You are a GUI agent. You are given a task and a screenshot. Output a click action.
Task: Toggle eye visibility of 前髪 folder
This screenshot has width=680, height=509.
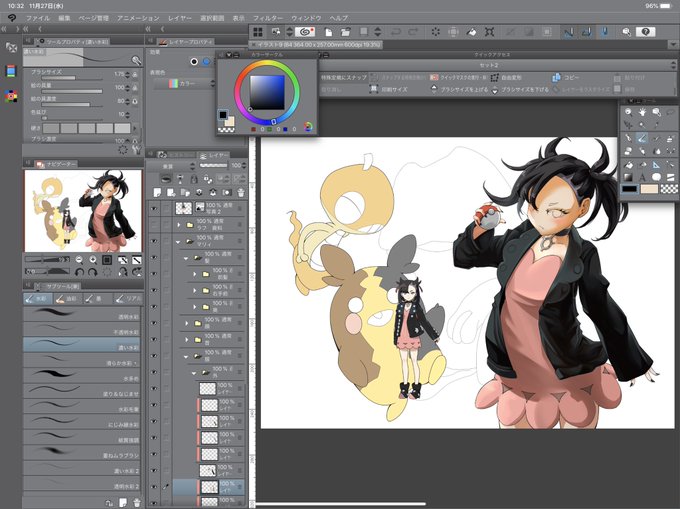(154, 274)
